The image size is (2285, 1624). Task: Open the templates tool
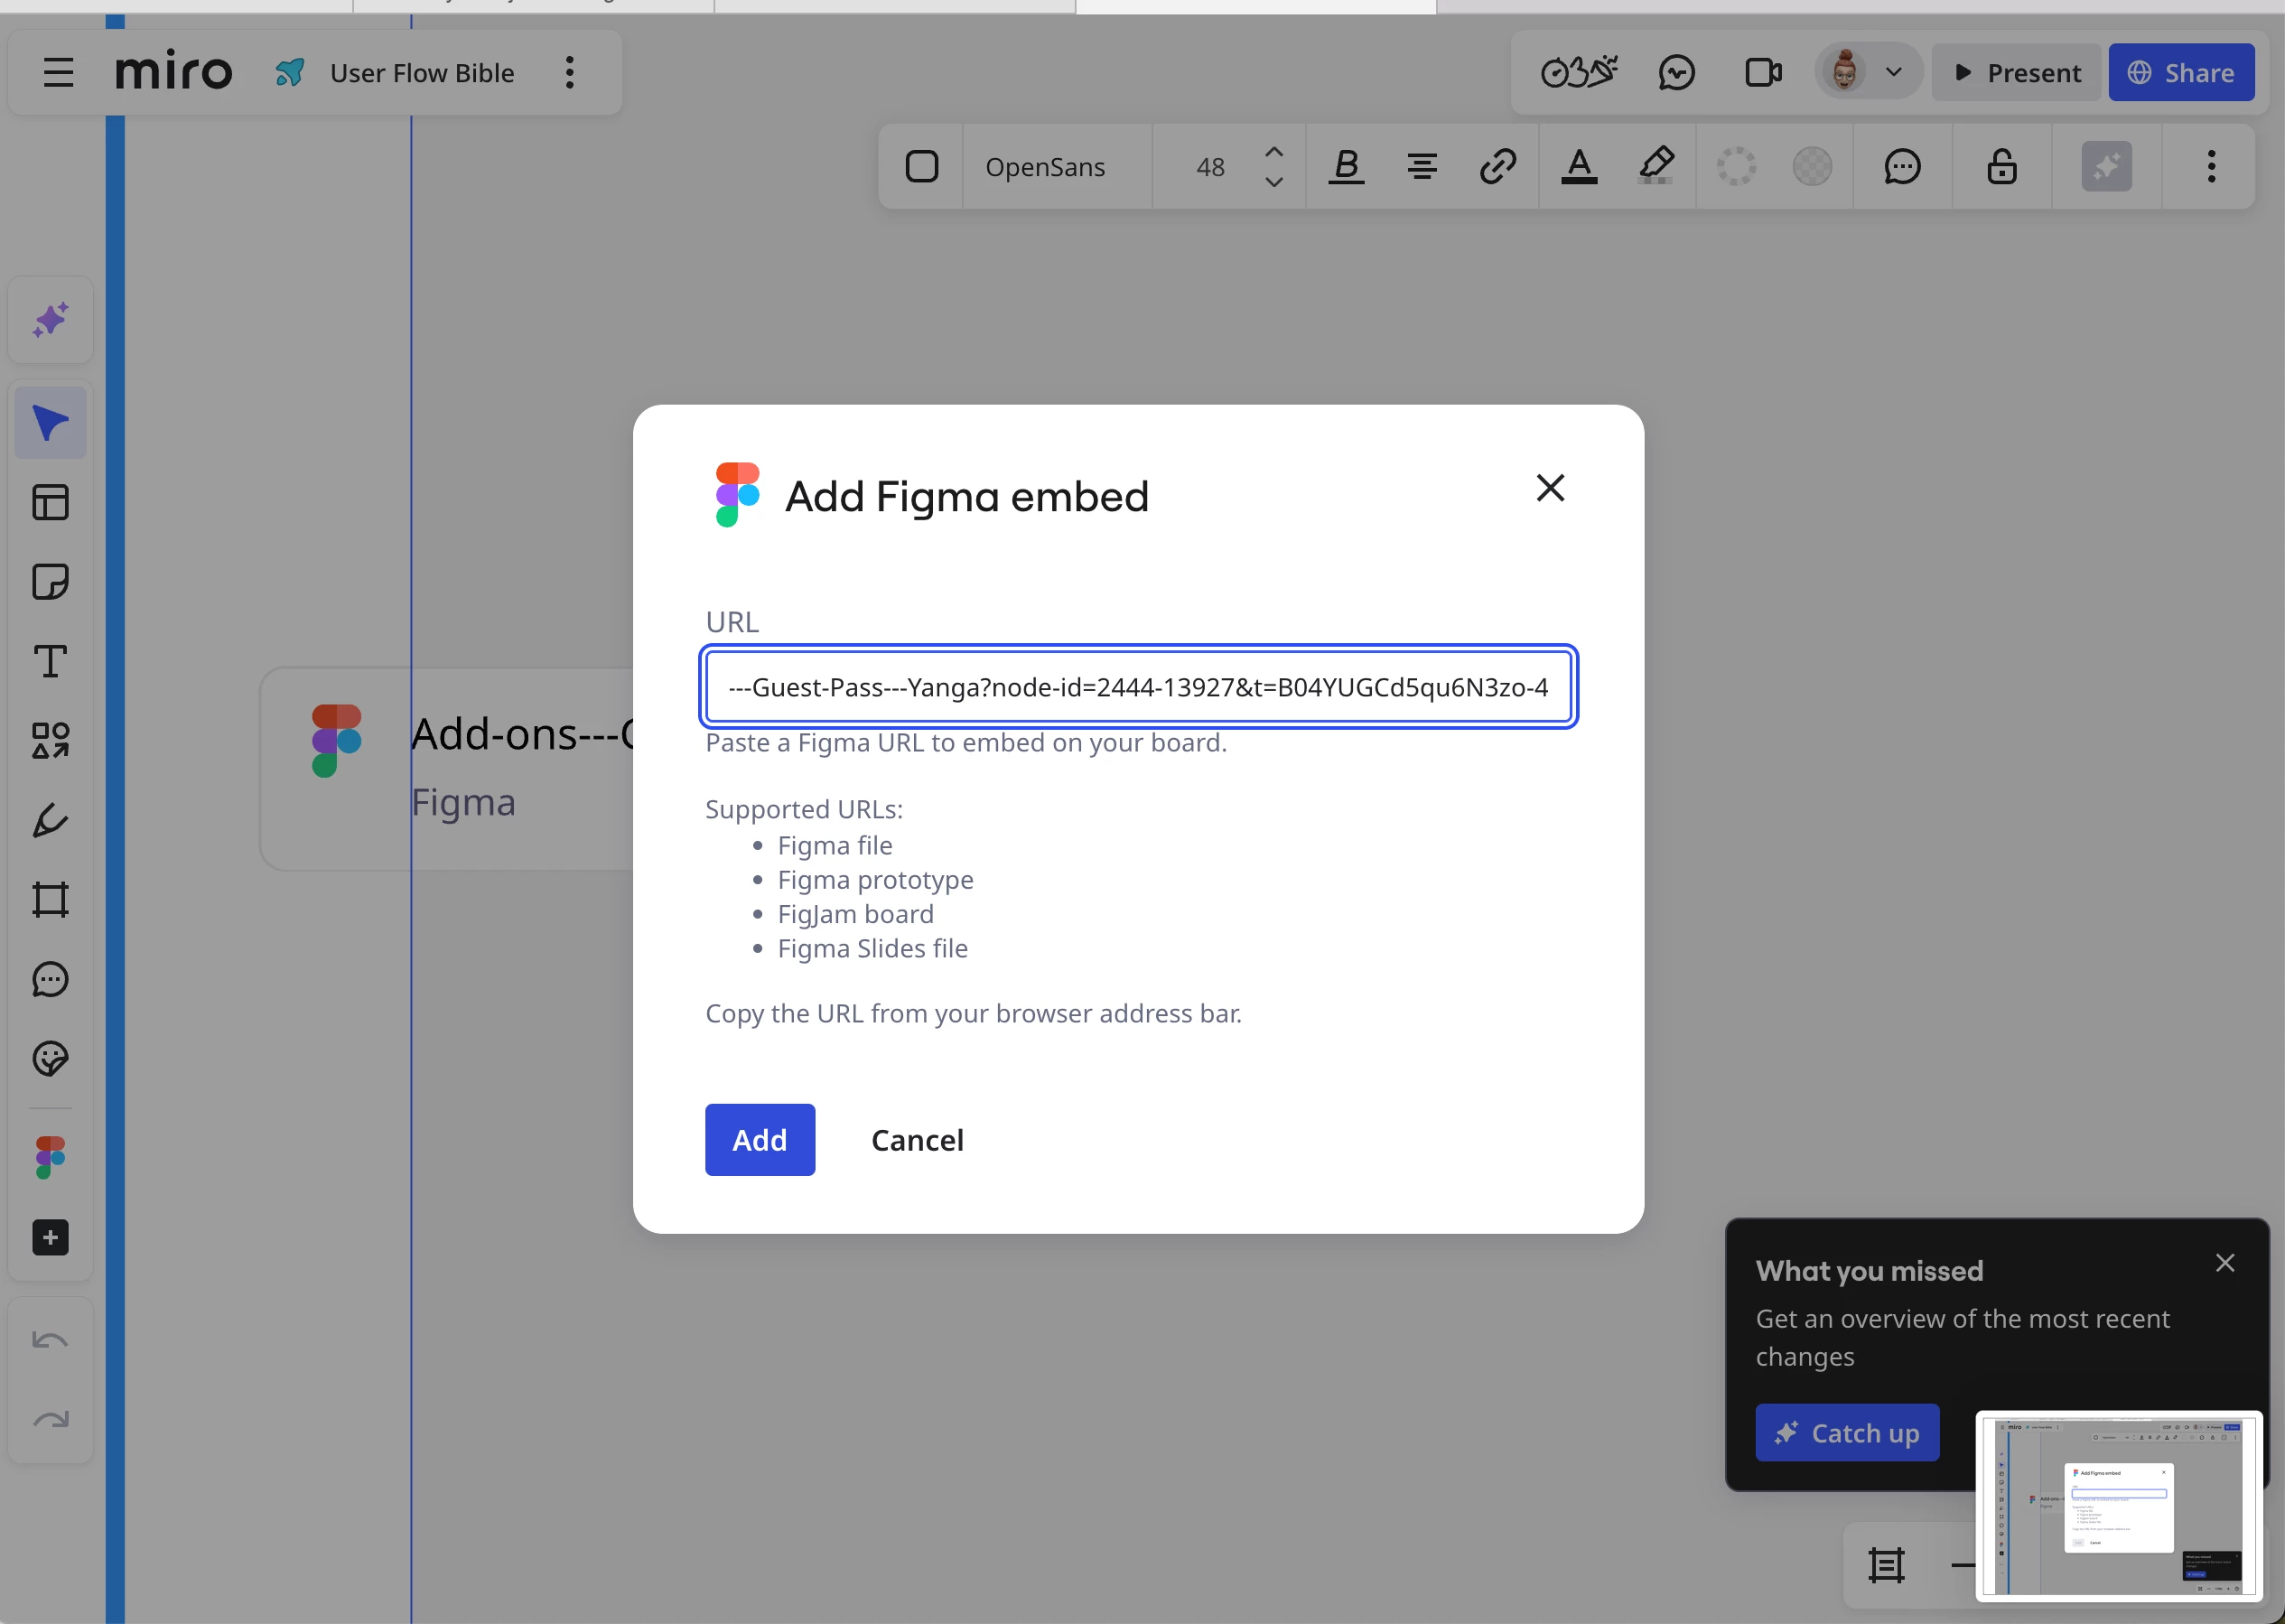[50, 502]
